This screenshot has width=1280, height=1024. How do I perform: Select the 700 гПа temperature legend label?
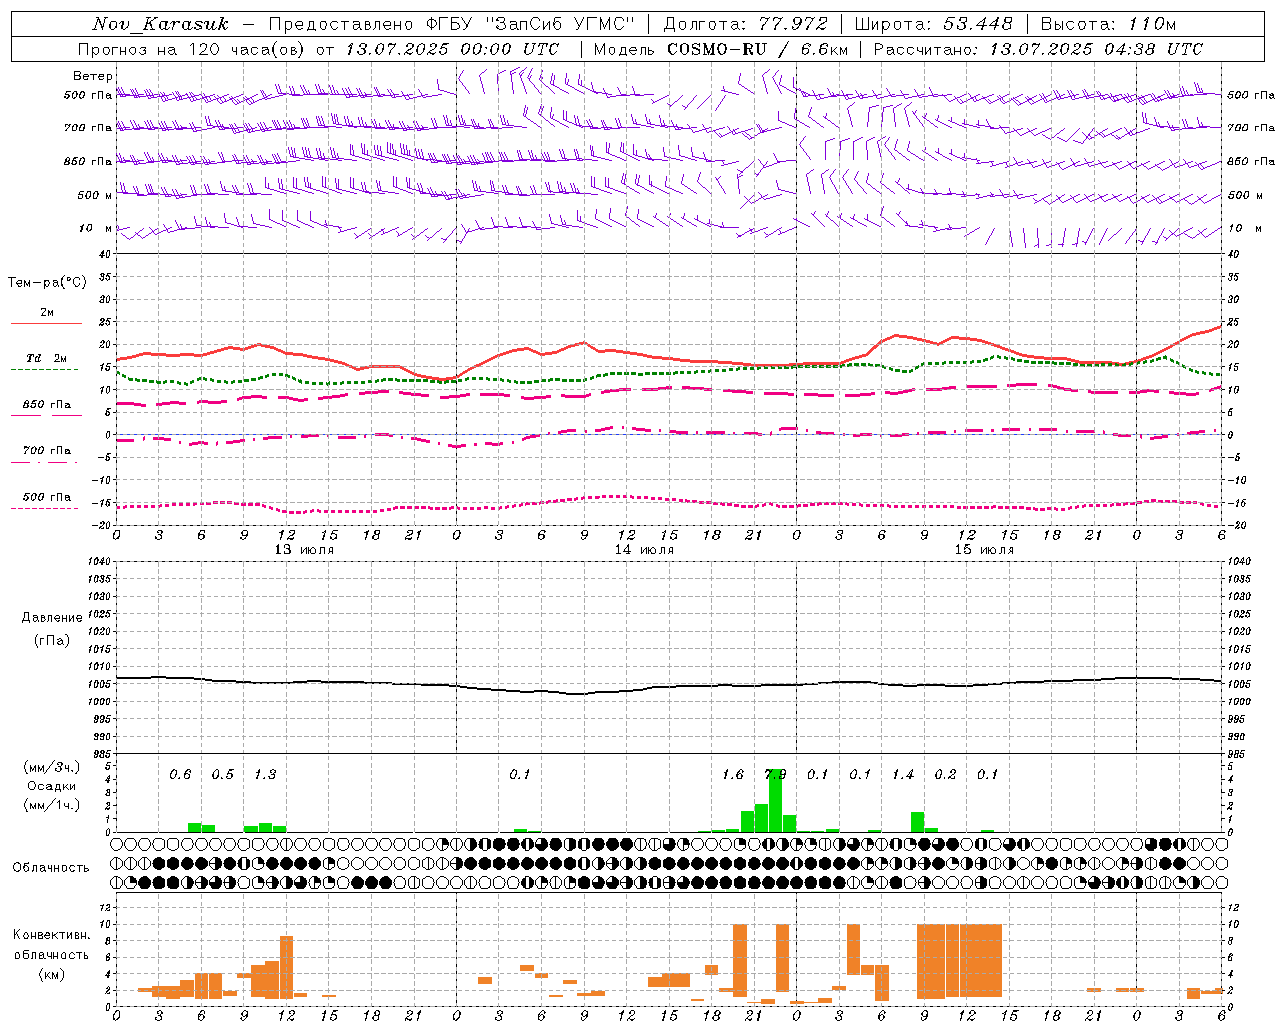(47, 451)
